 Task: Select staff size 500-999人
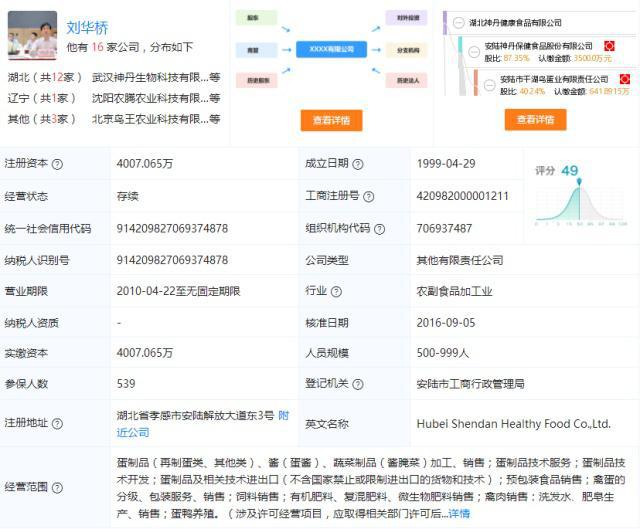click(443, 353)
